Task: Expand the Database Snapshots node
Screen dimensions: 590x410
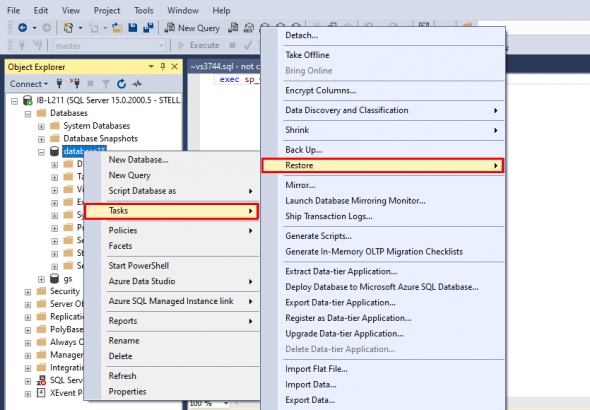Action: pos(41,139)
